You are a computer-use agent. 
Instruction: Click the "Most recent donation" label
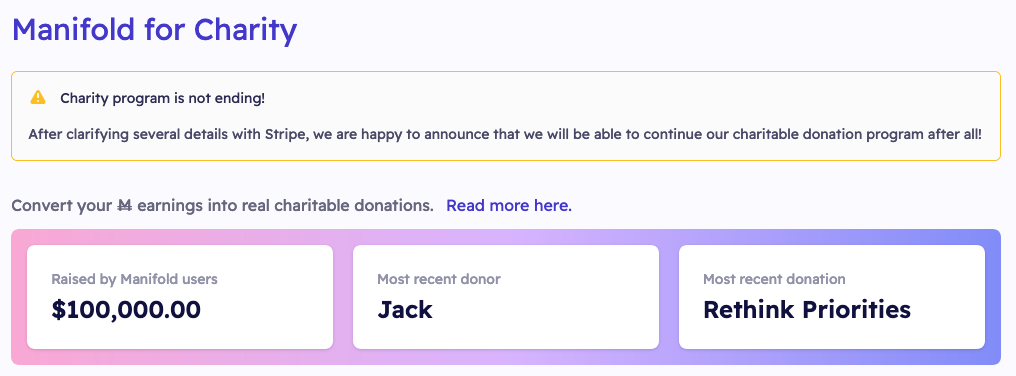pos(774,279)
